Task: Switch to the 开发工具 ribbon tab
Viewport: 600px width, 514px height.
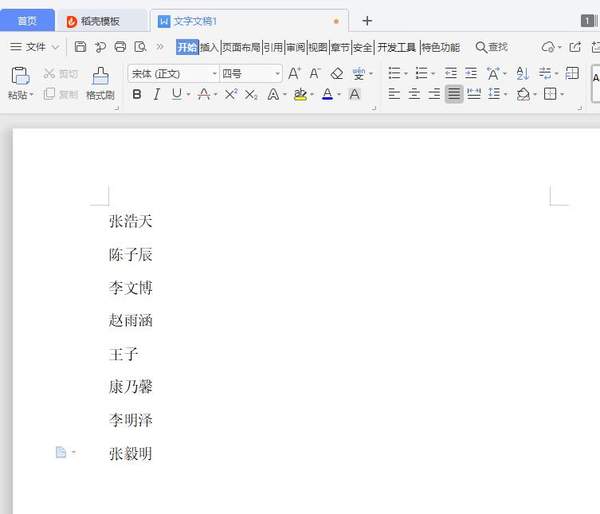Action: click(396, 47)
